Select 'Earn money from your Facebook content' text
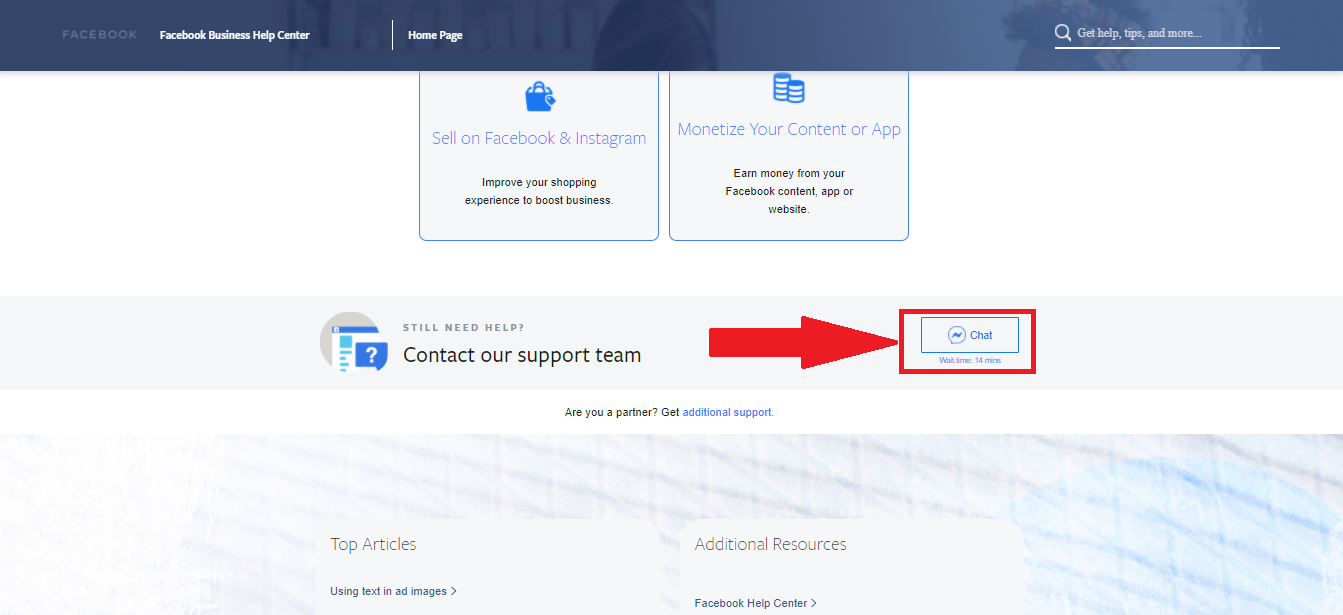Image resolution: width=1343 pixels, height=615 pixels. 789,191
